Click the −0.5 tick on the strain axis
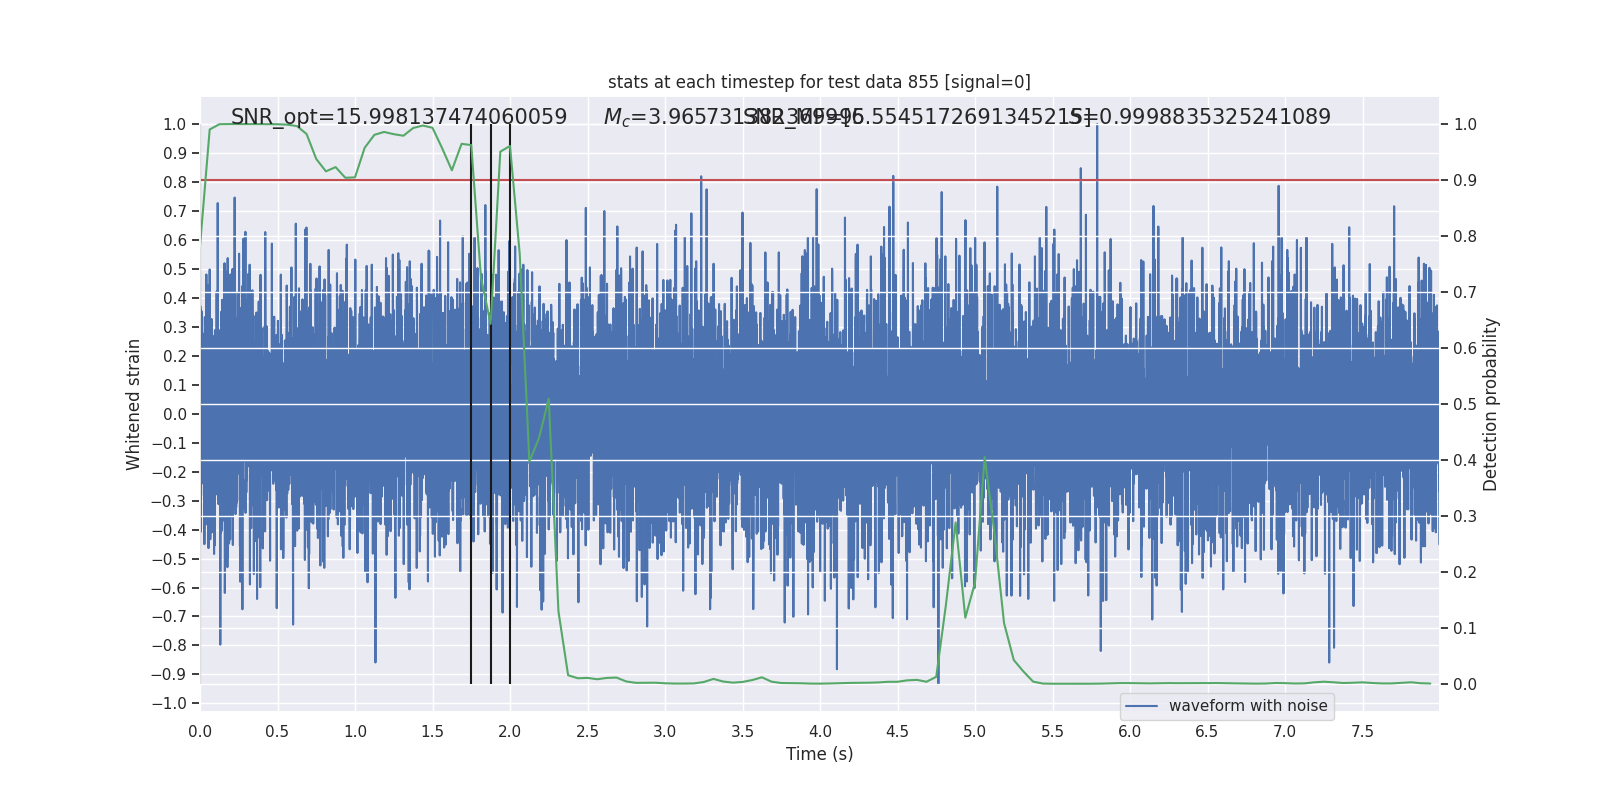Viewport: 1600px width, 800px height. coord(169,559)
